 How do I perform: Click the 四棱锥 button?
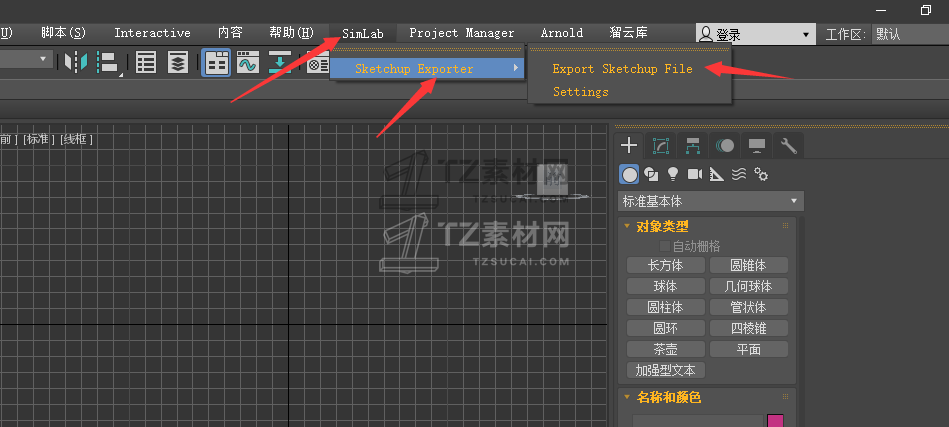point(749,328)
